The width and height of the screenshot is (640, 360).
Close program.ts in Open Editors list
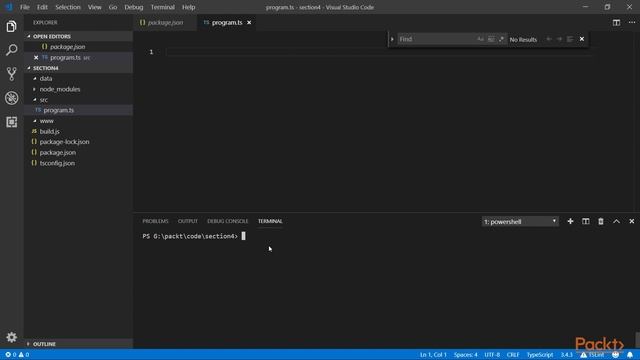pos(36,58)
